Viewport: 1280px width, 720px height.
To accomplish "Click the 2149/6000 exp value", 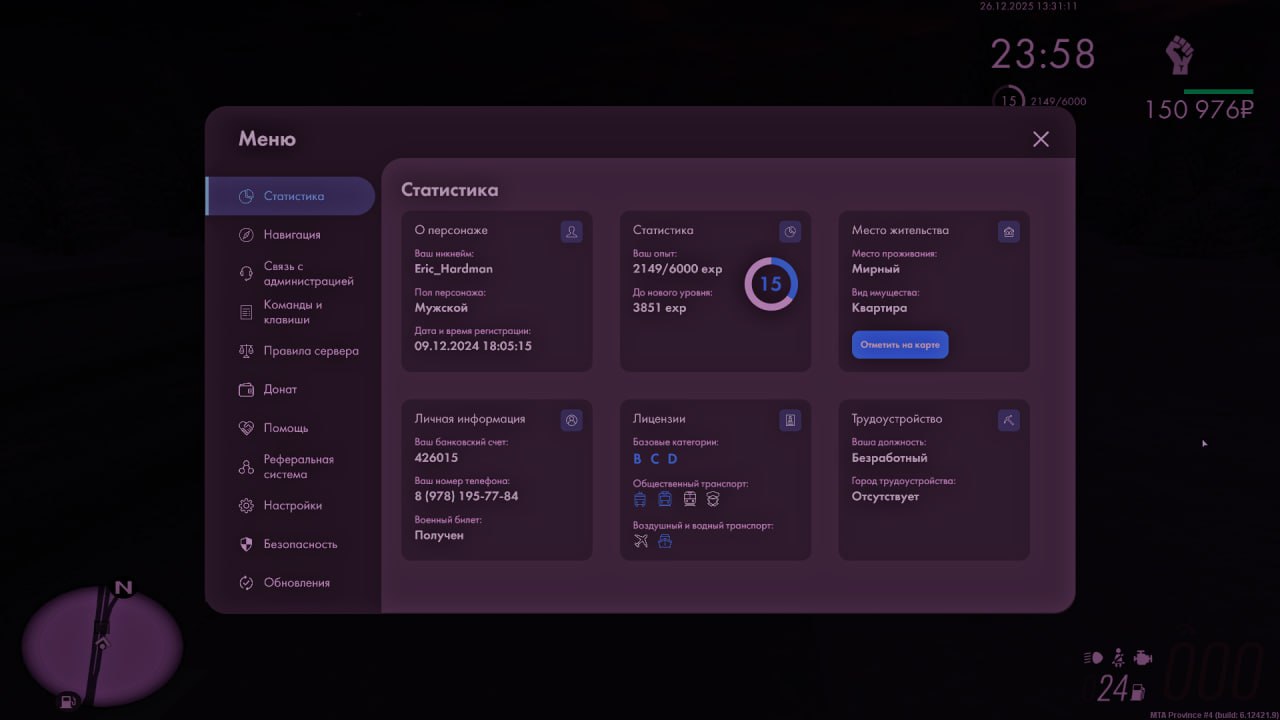I will click(x=677, y=269).
